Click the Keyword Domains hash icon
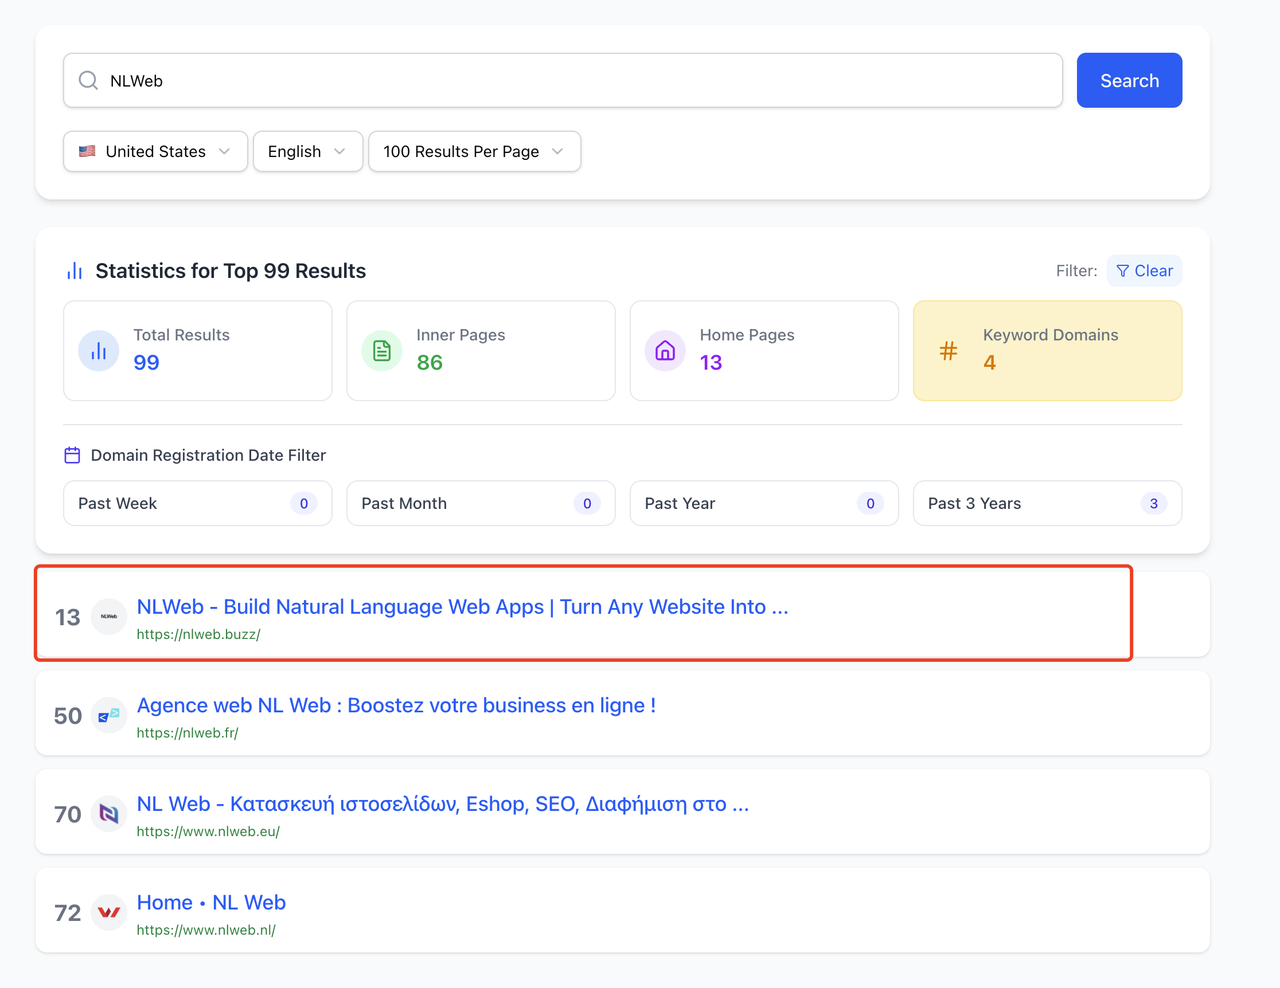Viewport: 1280px width, 988px height. click(948, 351)
